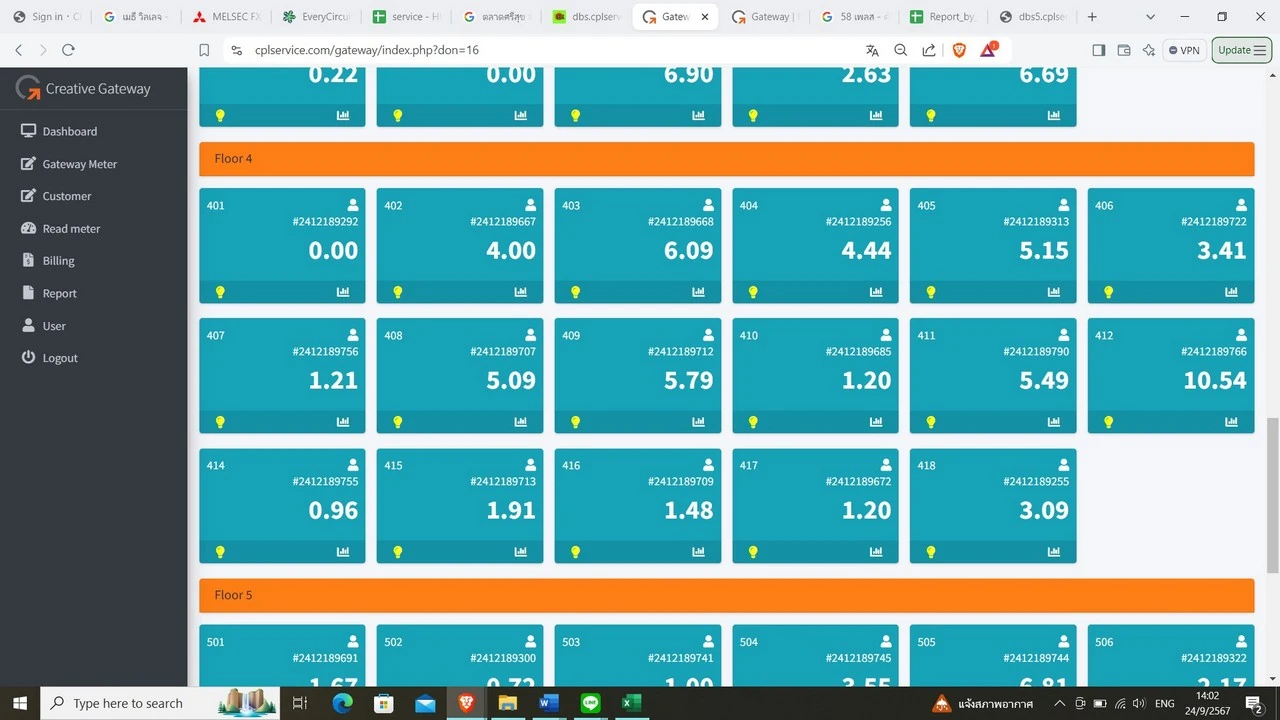Screen dimensions: 1280x720
Task: Click the browser Update button
Action: click(1241, 50)
